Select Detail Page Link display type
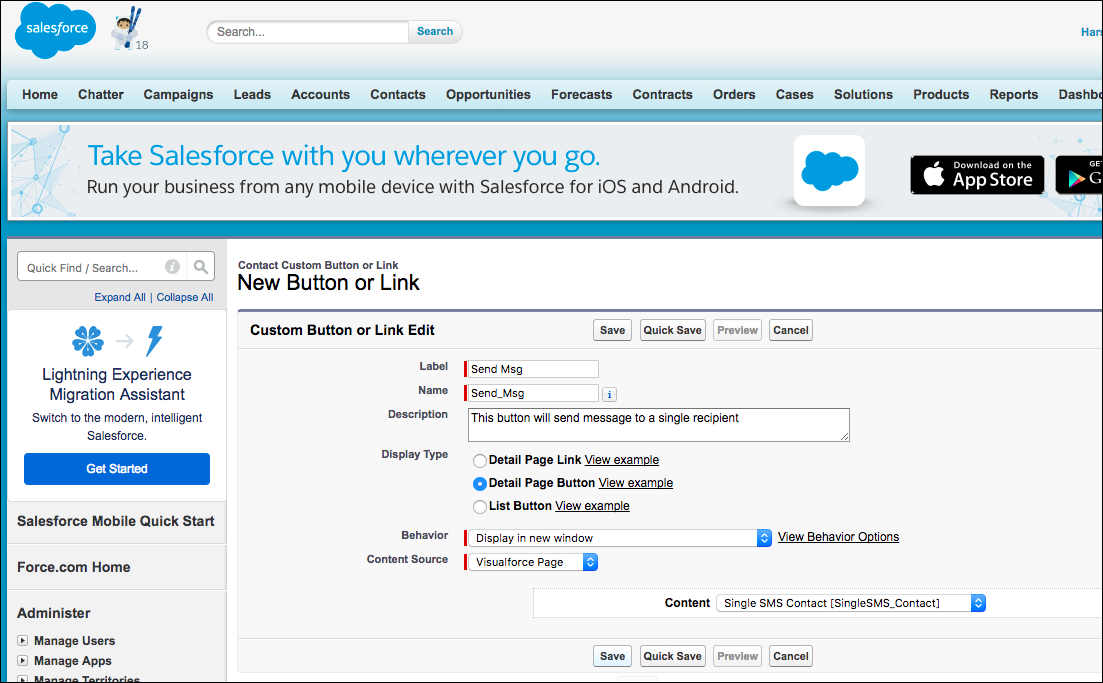The width and height of the screenshot is (1103, 683). (480, 461)
